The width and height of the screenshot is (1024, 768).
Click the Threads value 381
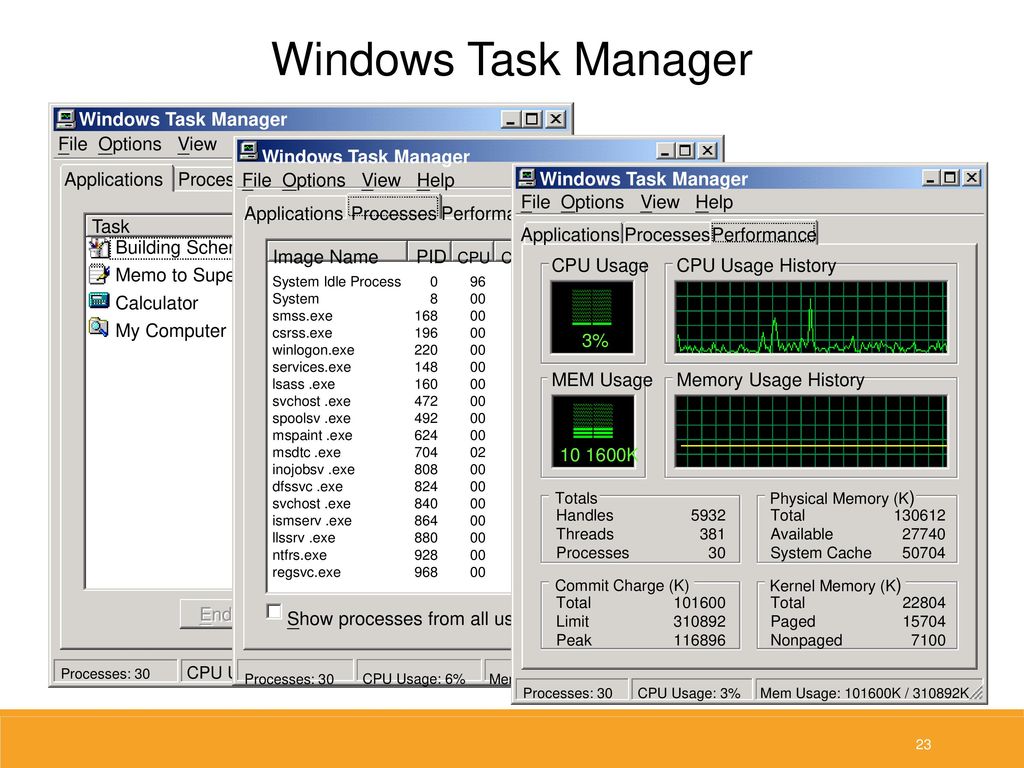(712, 534)
